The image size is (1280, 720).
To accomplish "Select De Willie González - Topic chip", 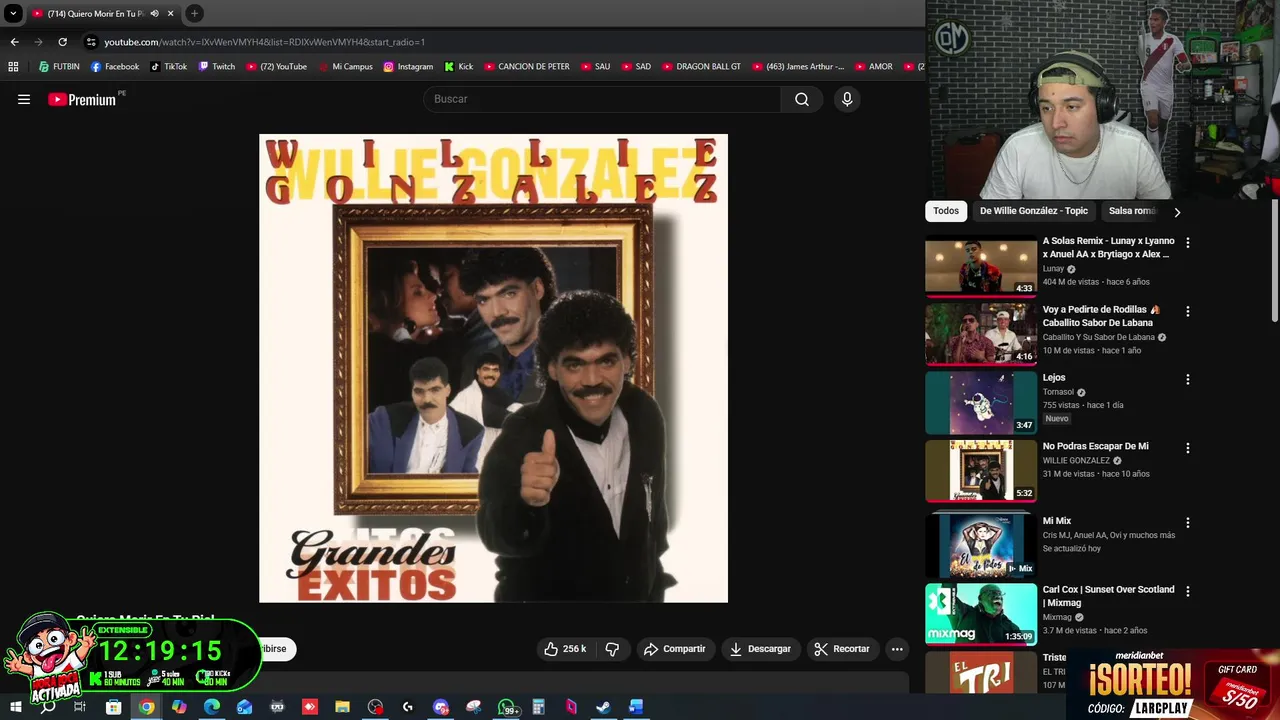I will [x=1034, y=211].
